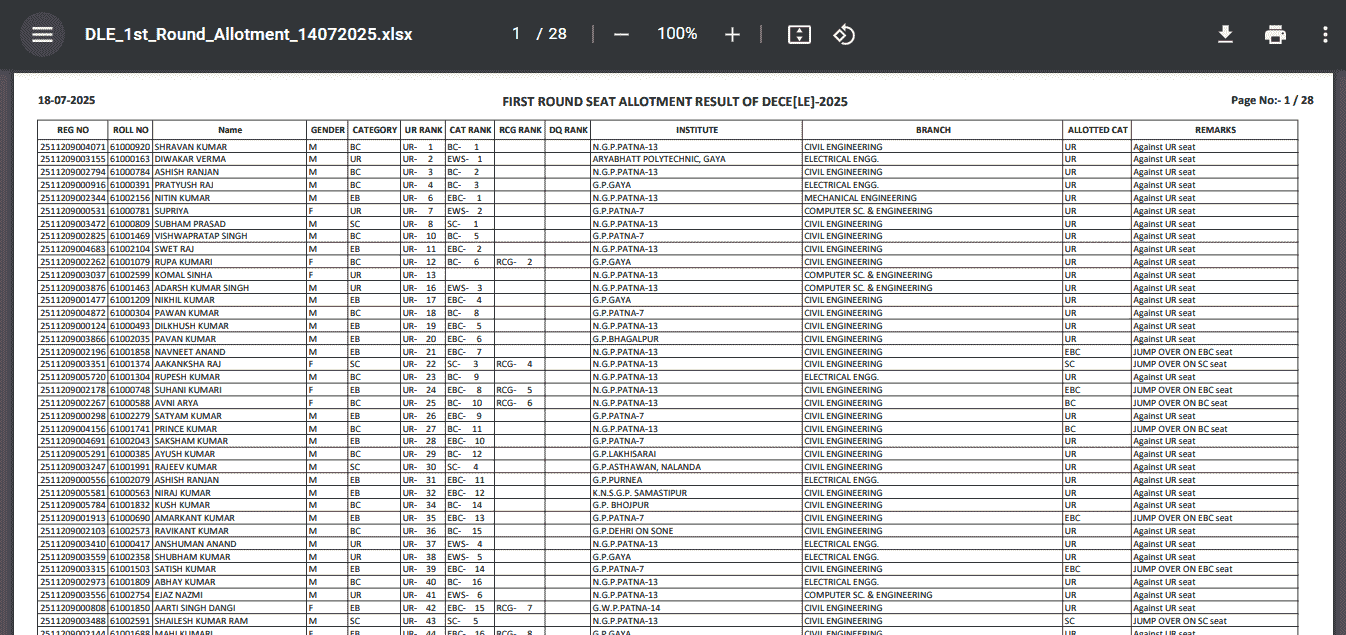The height and width of the screenshot is (635, 1346).
Task: Click the First Round Seat Allotment heading
Action: tap(674, 101)
